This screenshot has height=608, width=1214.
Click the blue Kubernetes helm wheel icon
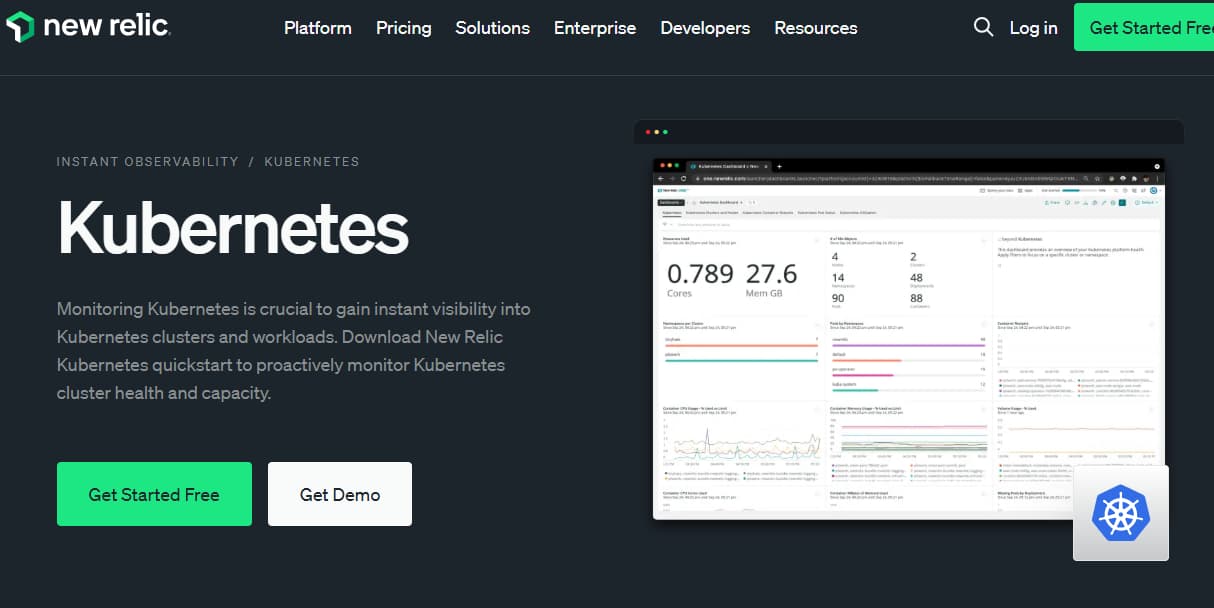point(1121,513)
